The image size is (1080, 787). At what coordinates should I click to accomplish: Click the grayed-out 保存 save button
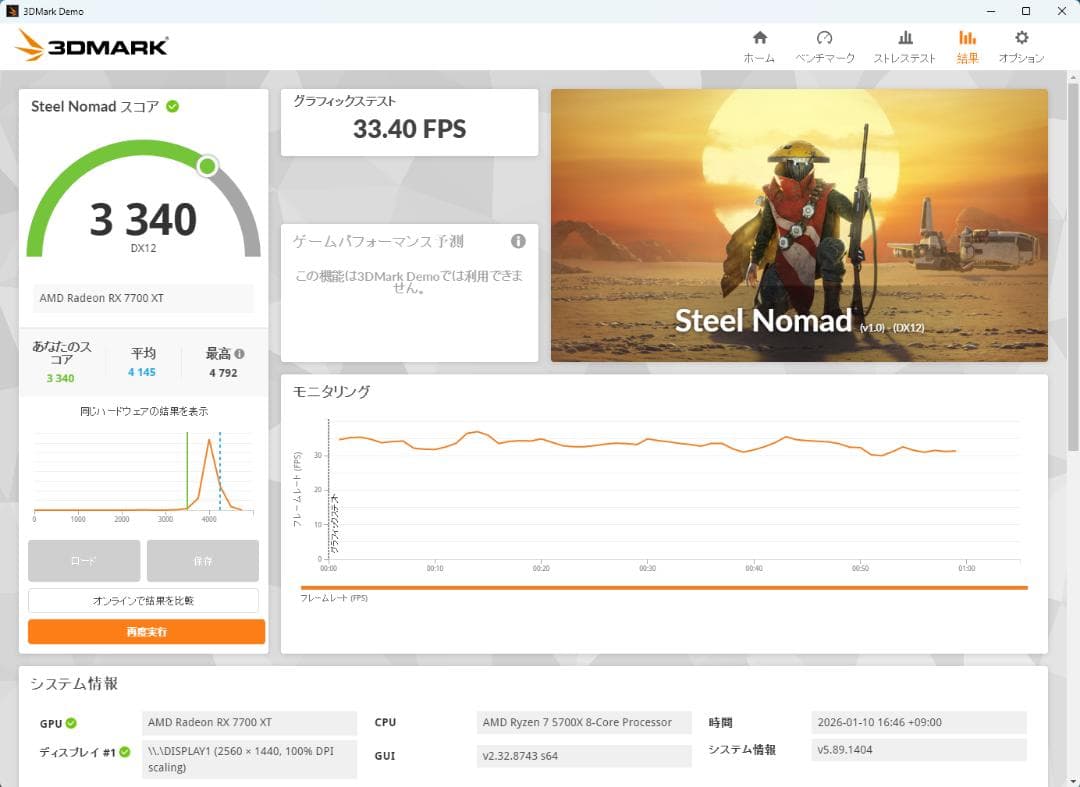[x=203, y=561]
